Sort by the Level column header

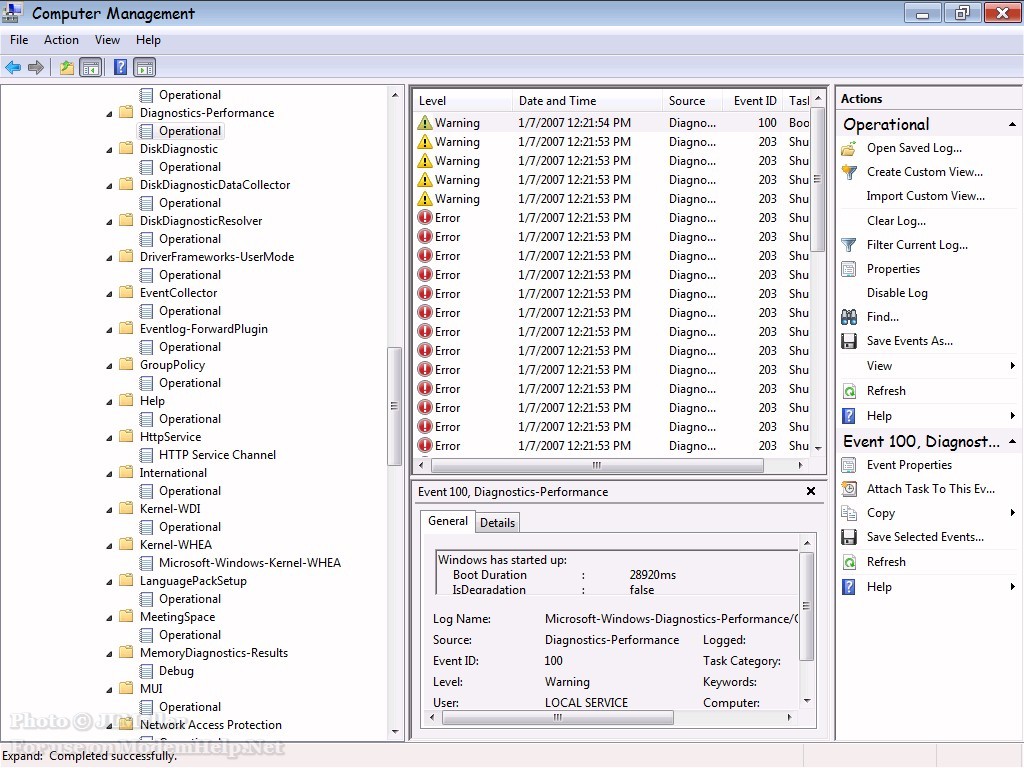tap(462, 101)
